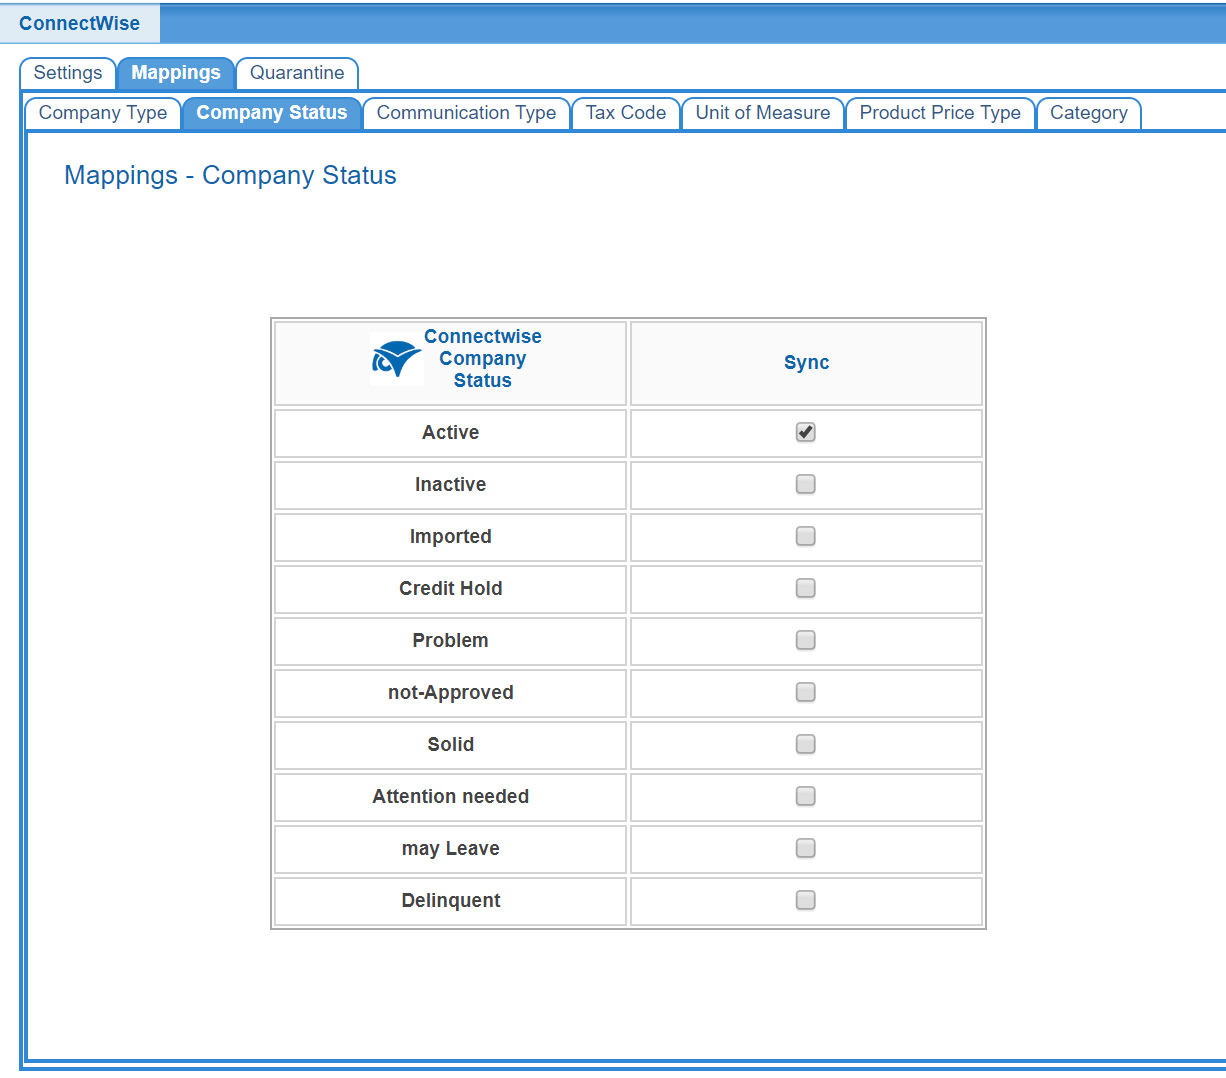Open the Settings tab
1226x1078 pixels.
pyautogui.click(x=68, y=73)
